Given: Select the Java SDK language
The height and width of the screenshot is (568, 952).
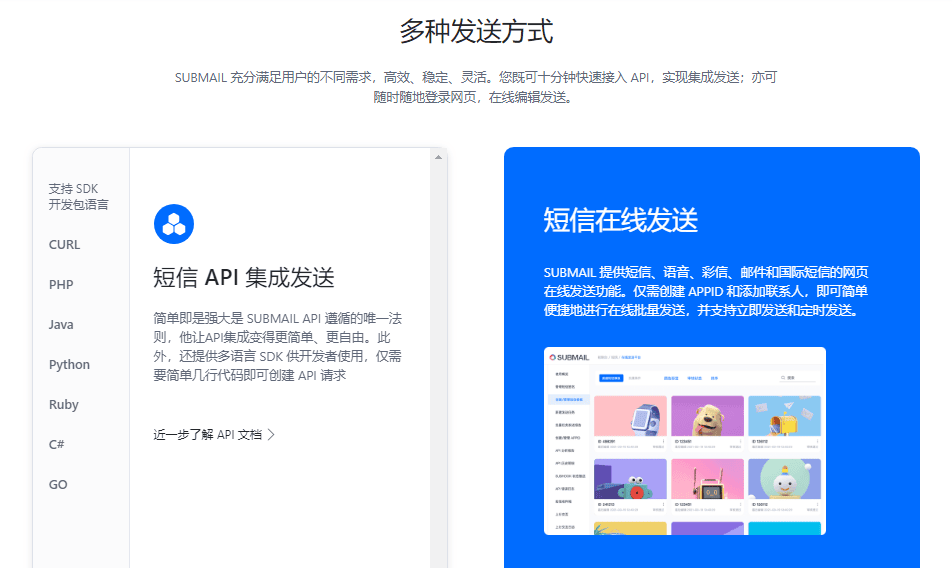Looking at the screenshot, I should [x=61, y=325].
